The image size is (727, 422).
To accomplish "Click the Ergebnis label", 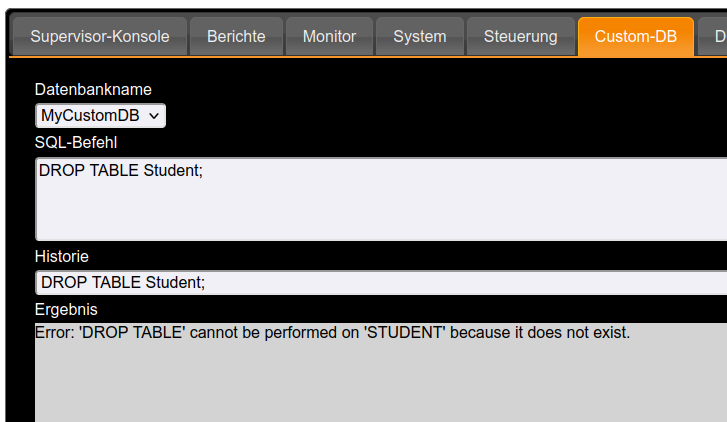I will [66, 309].
